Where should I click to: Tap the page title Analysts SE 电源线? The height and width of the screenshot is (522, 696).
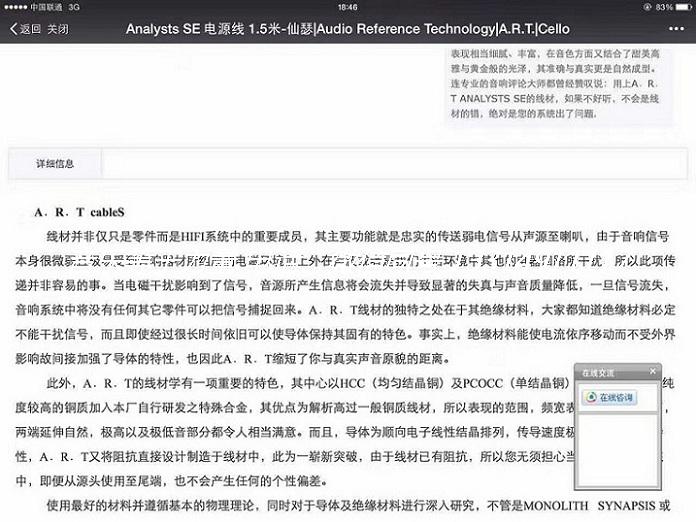348,29
